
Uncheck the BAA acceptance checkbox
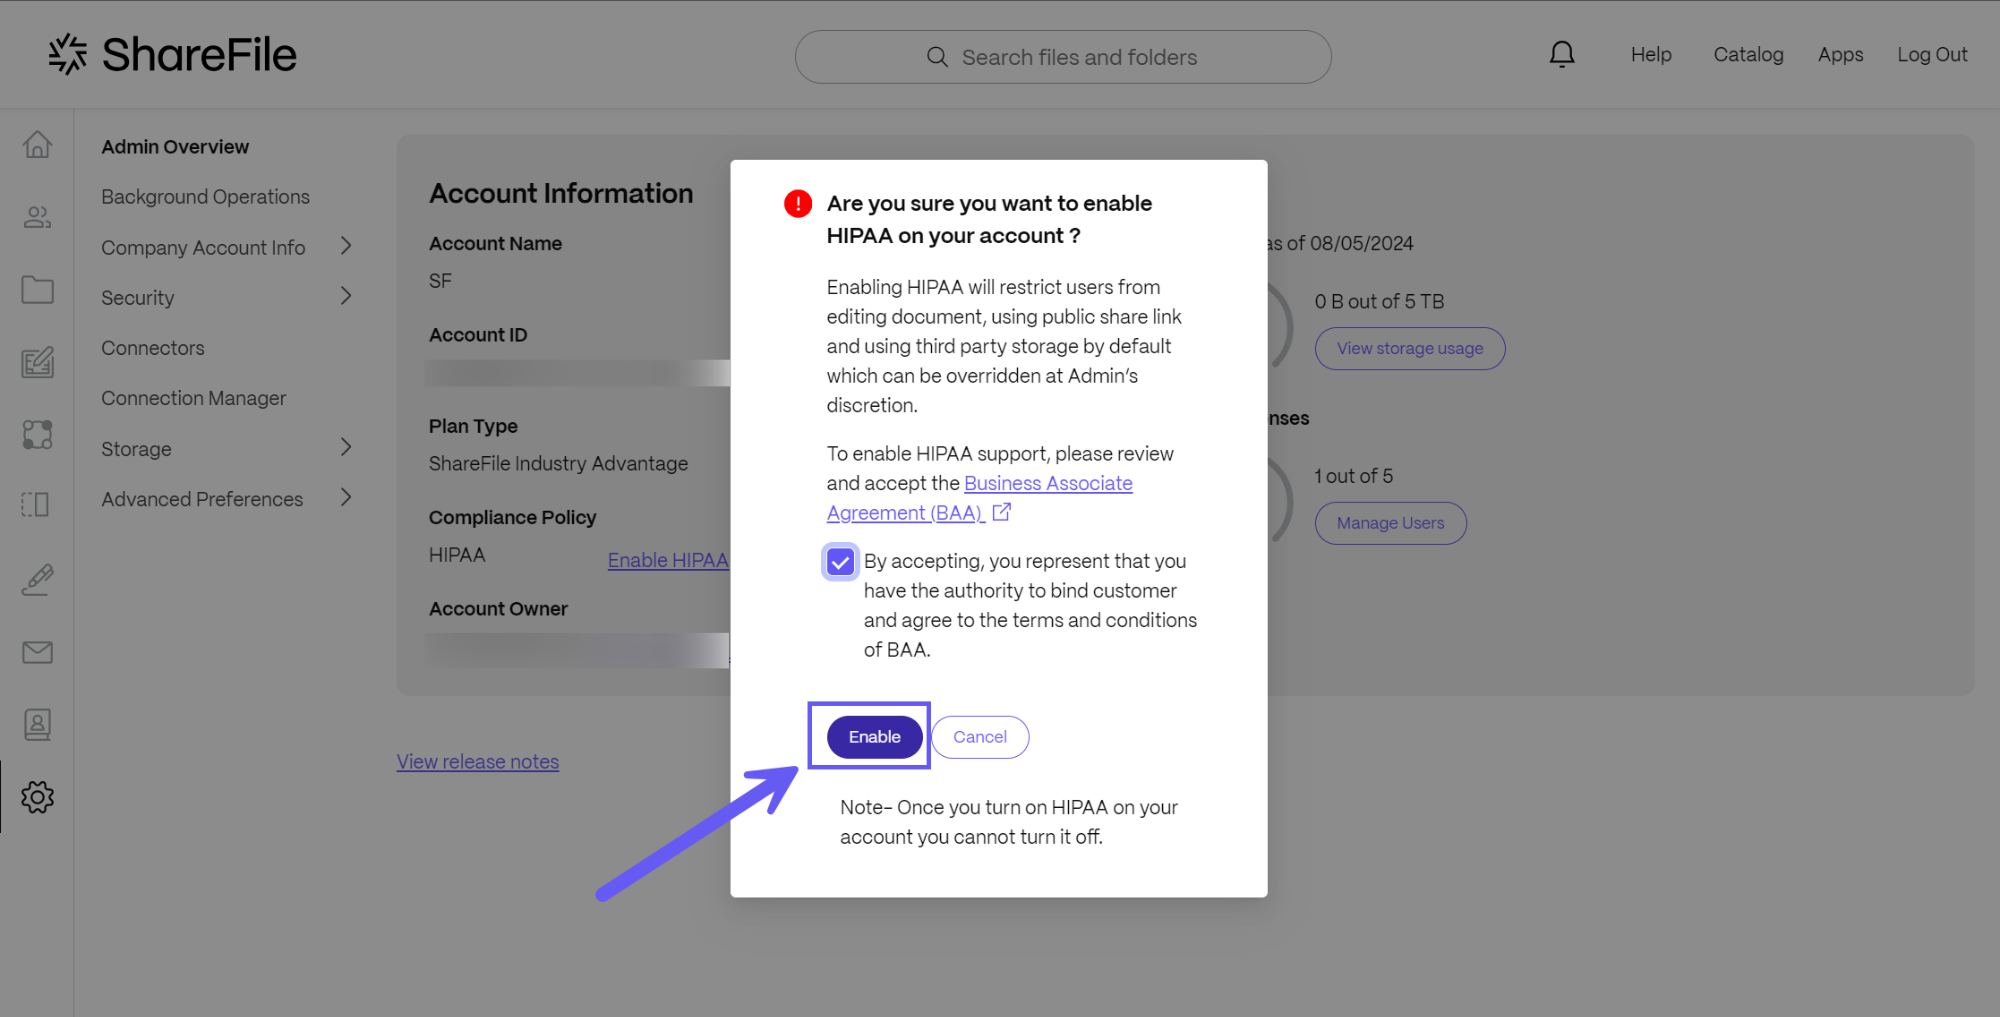(x=840, y=562)
